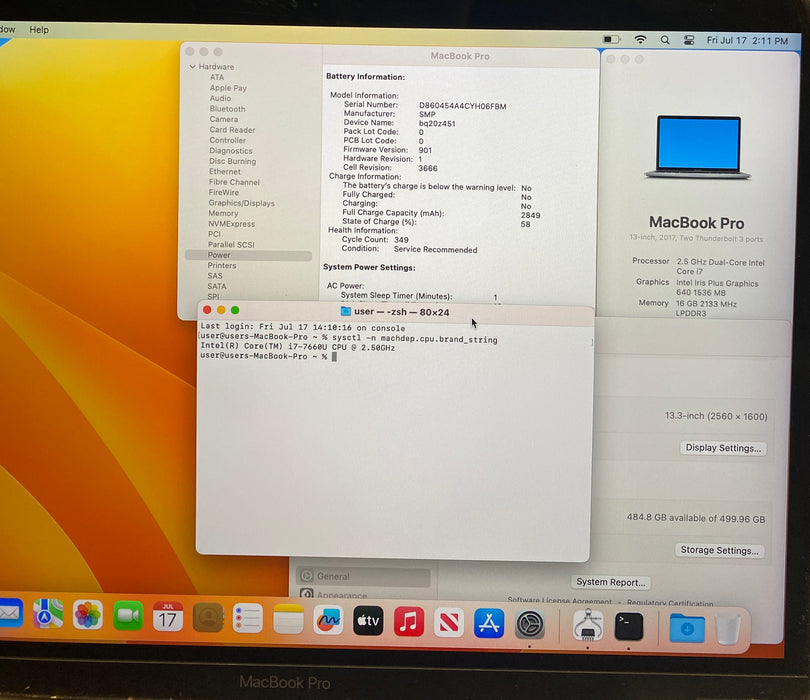Click the MacBook Pro laptop image
The width and height of the screenshot is (810, 700).
(x=698, y=147)
